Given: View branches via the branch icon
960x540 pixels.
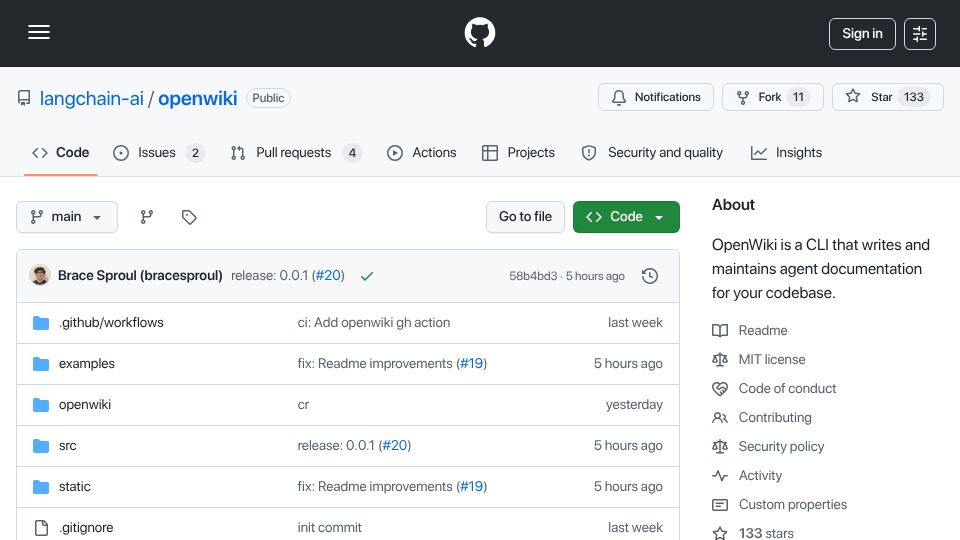Looking at the screenshot, I should [x=146, y=217].
